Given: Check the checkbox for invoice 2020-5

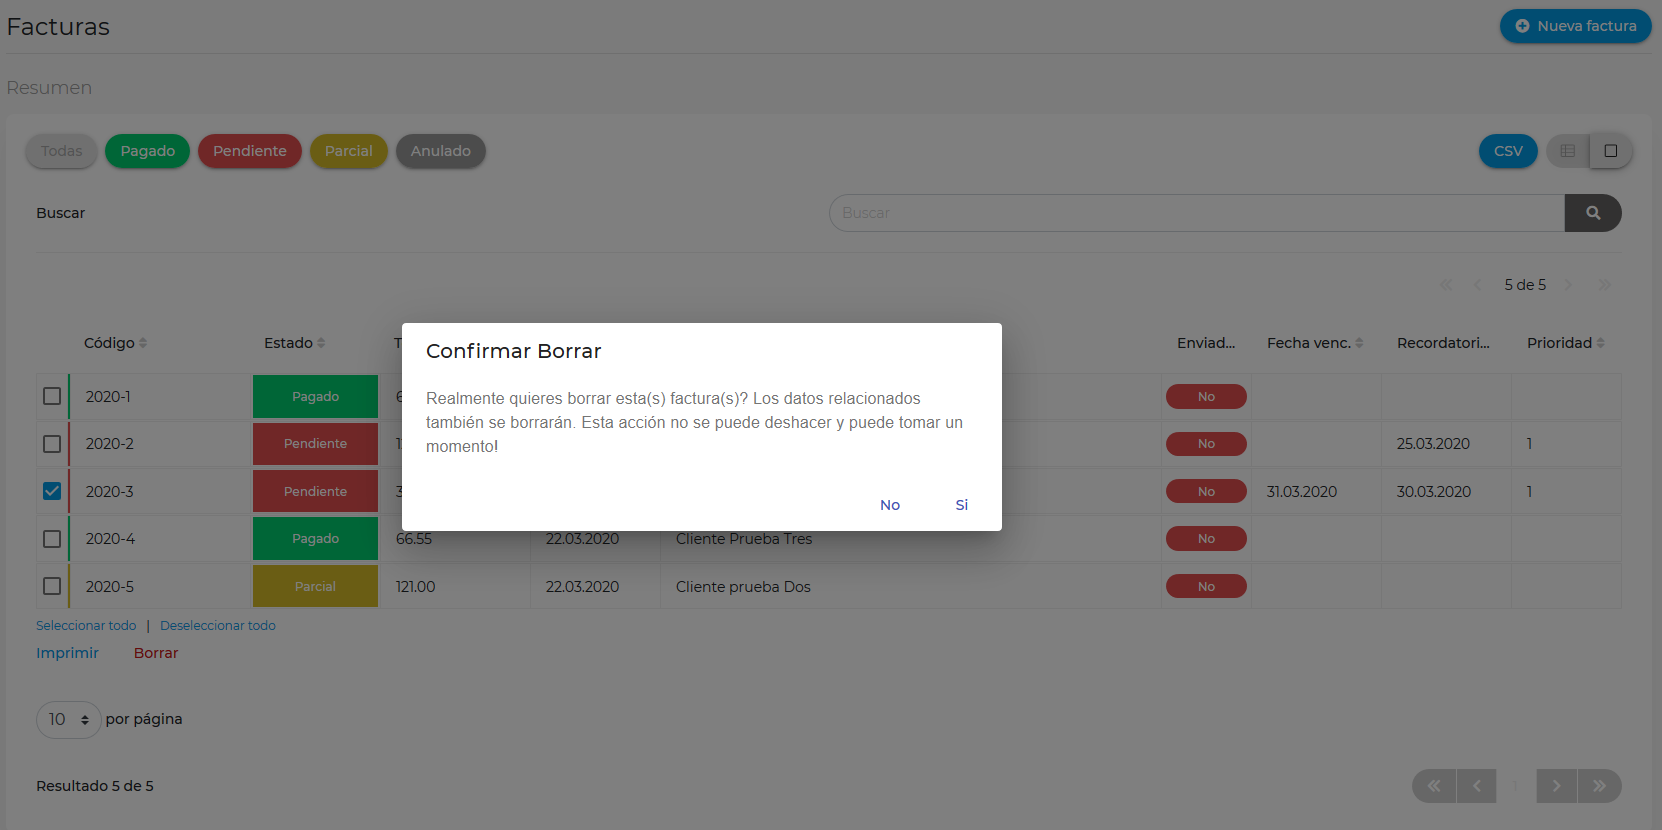Looking at the screenshot, I should [52, 586].
